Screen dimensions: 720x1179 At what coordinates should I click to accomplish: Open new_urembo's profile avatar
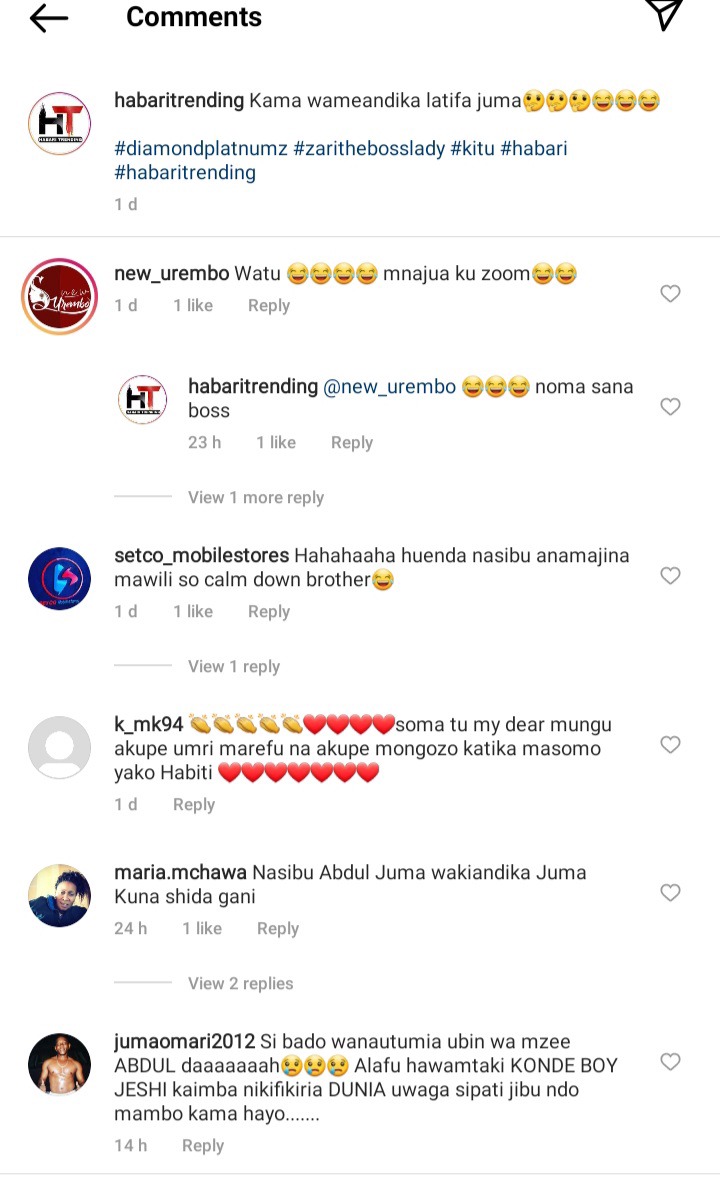click(x=59, y=296)
